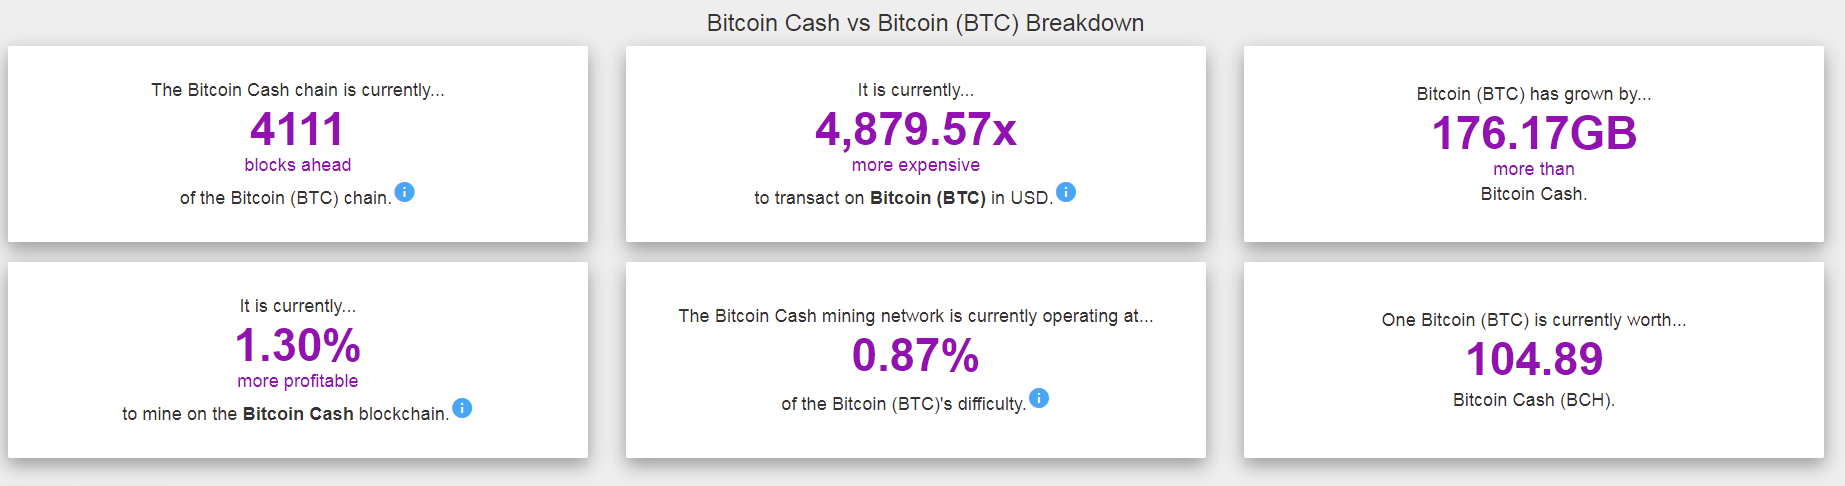Click 'One Bitcoin (BTC) is currently worth...' text
The height and width of the screenshot is (486, 1845).
pos(1534,320)
